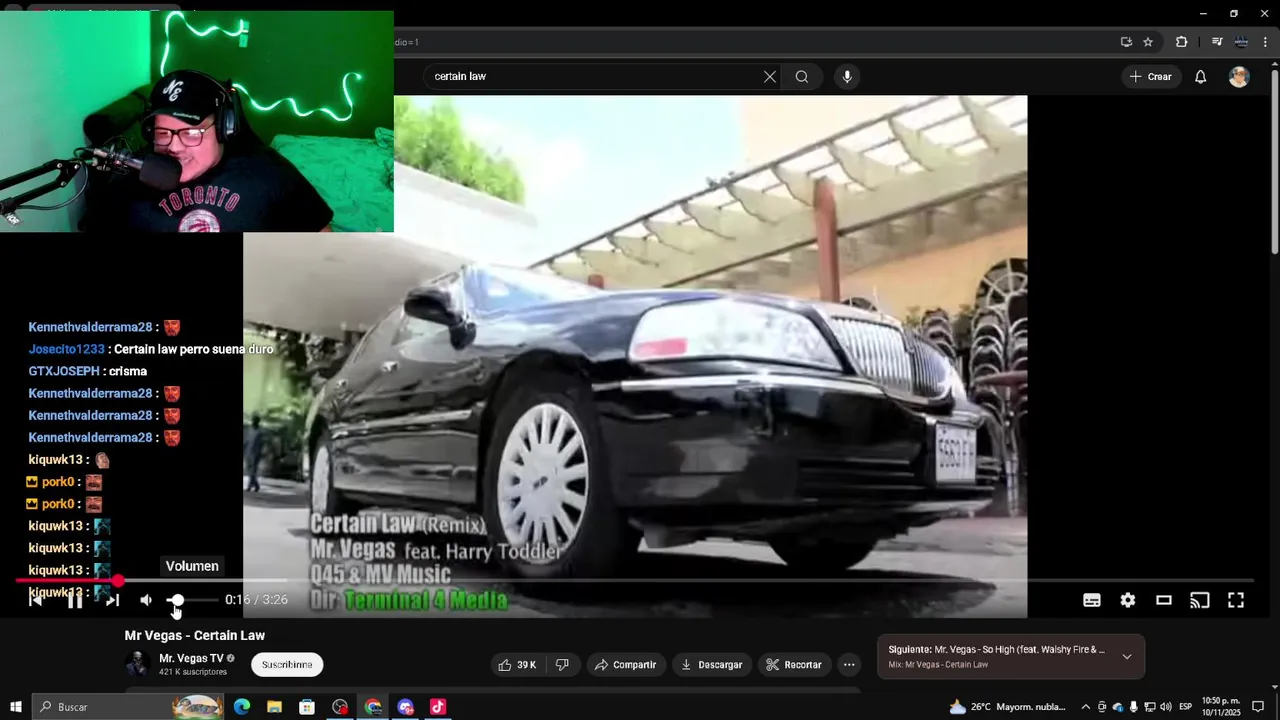
Task: Skip to the next video
Action: 112,600
